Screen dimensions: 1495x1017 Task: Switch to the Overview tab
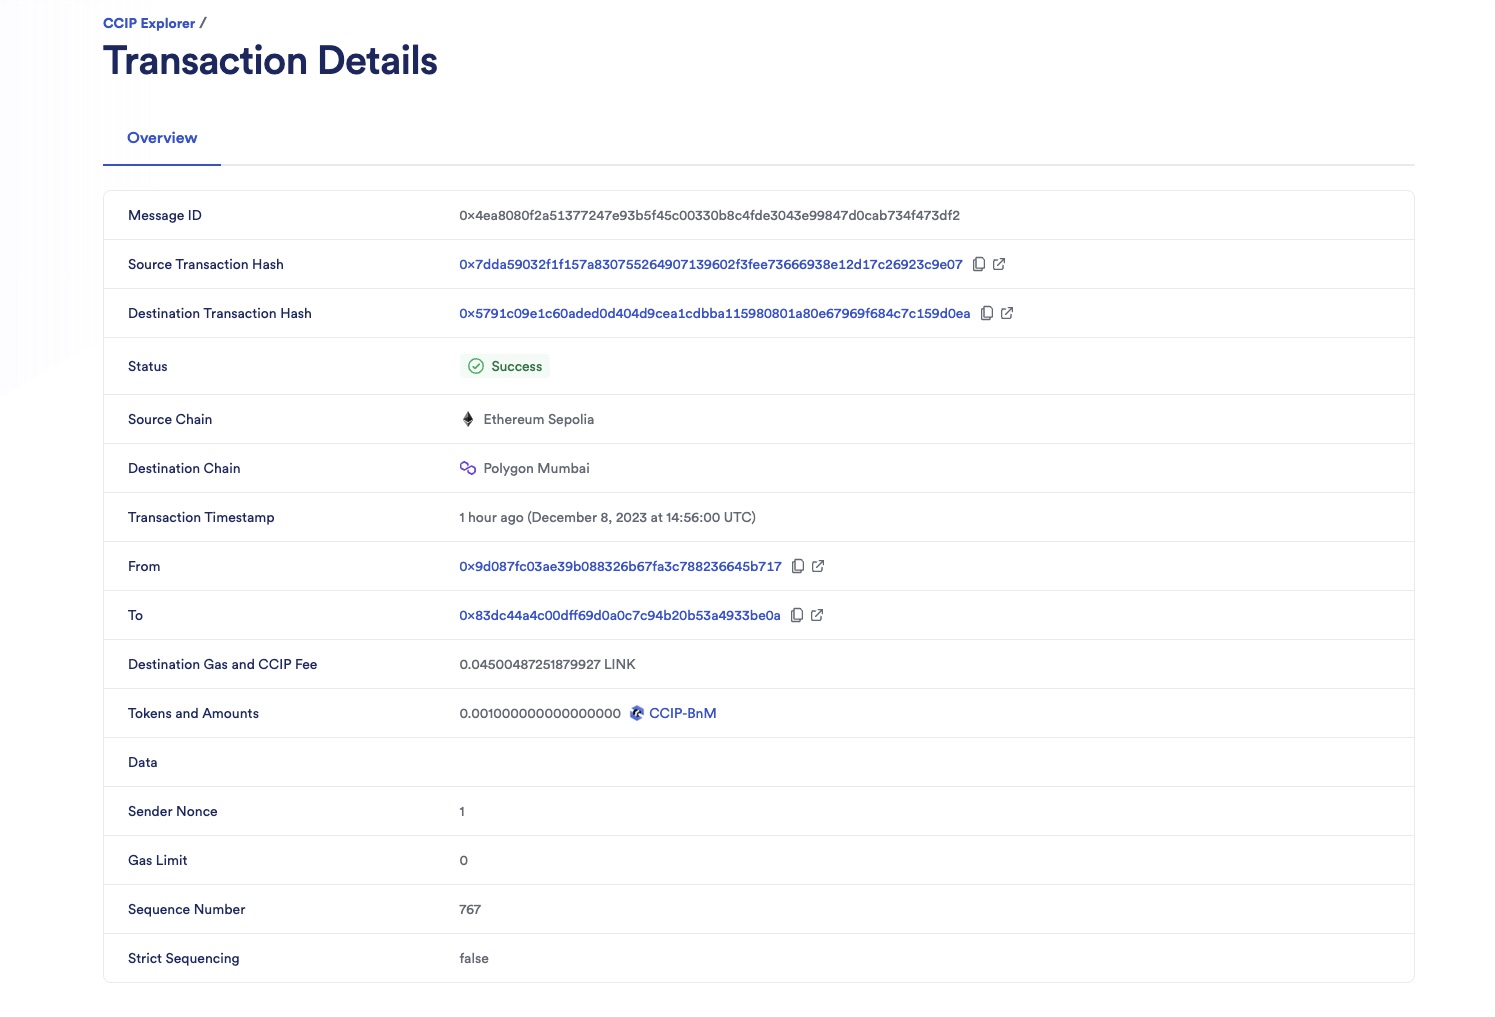(x=162, y=138)
